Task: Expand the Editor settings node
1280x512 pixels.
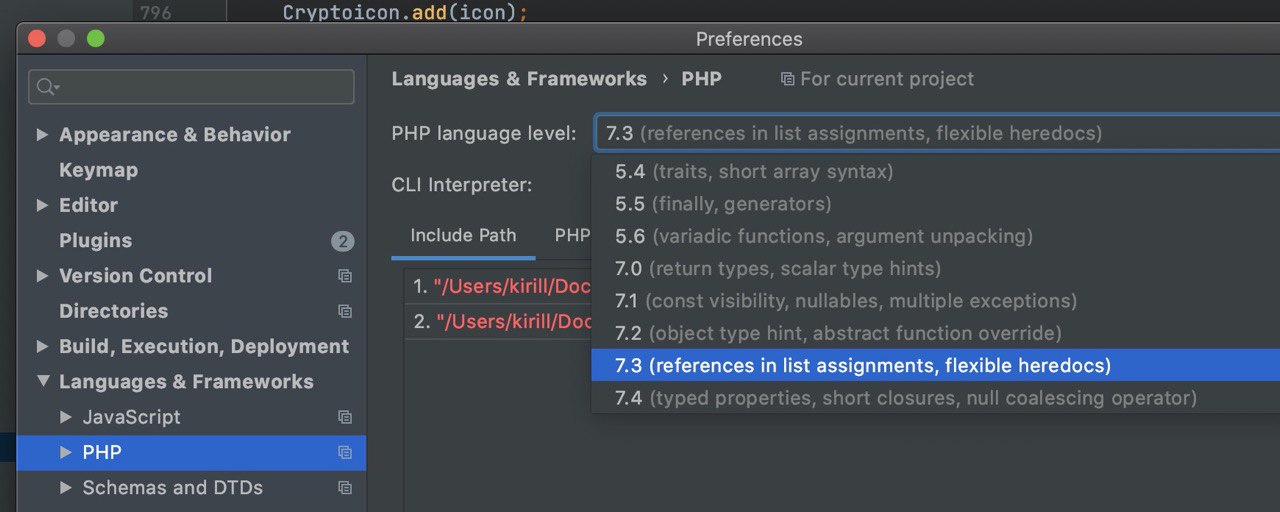Action: (x=42, y=205)
